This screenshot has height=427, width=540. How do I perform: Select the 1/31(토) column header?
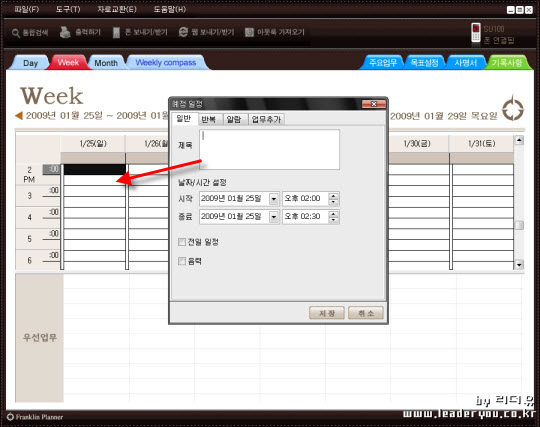(482, 144)
